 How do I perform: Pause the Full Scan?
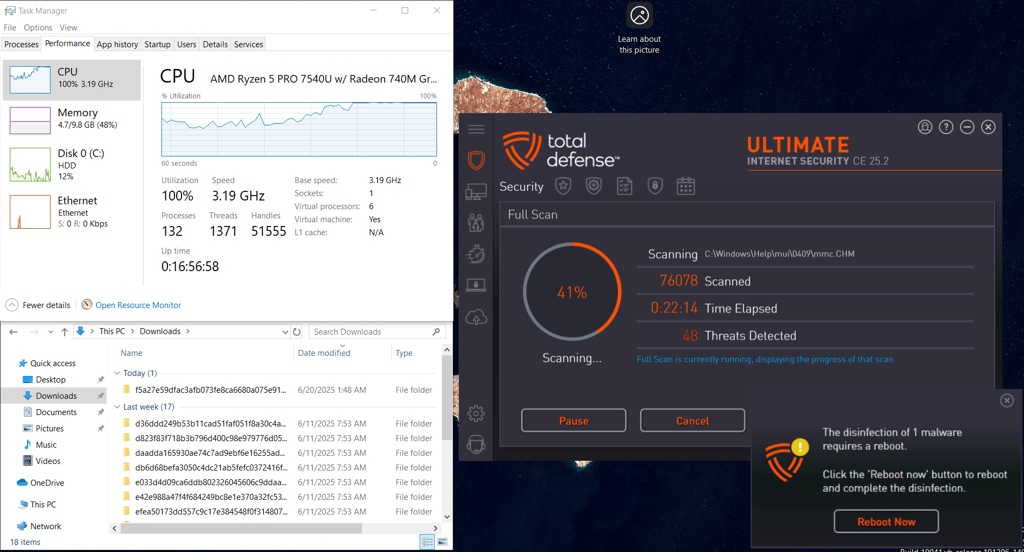coord(573,421)
